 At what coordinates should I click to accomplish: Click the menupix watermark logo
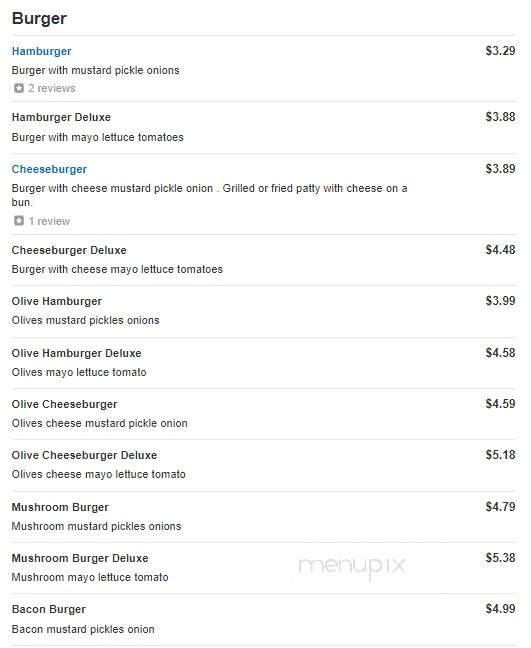tap(352, 567)
